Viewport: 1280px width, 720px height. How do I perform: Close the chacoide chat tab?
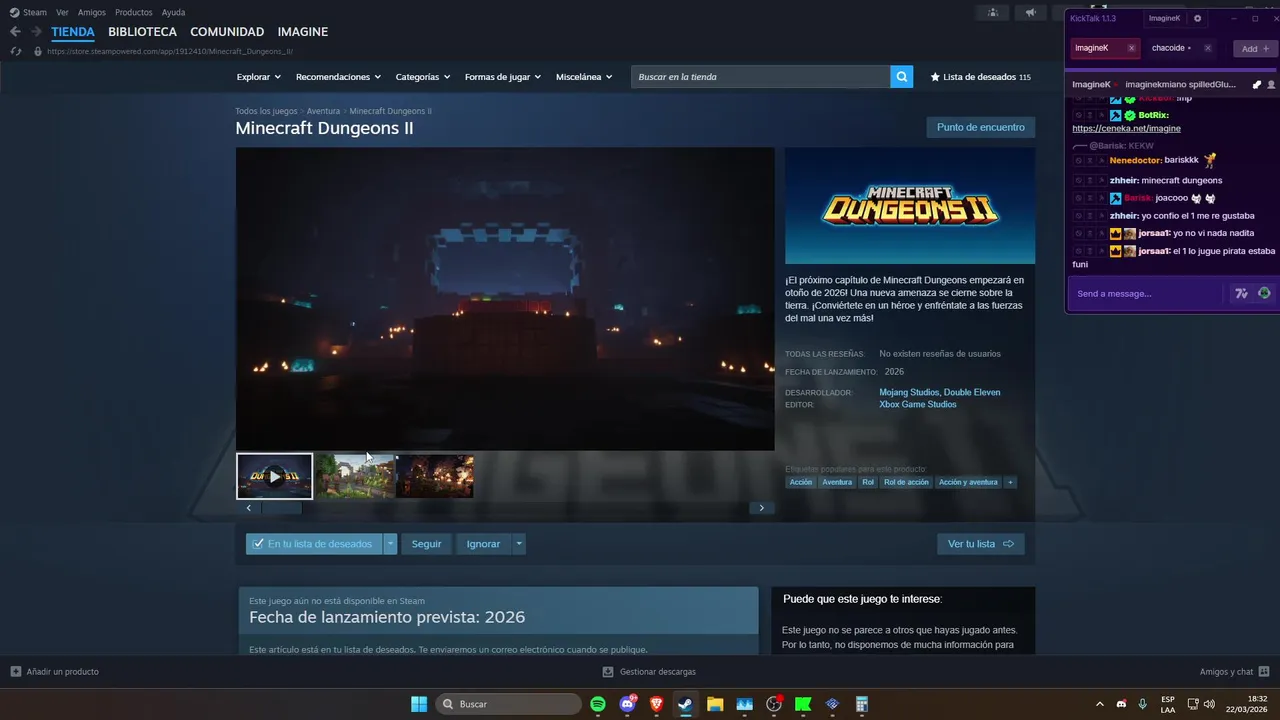coord(1207,48)
